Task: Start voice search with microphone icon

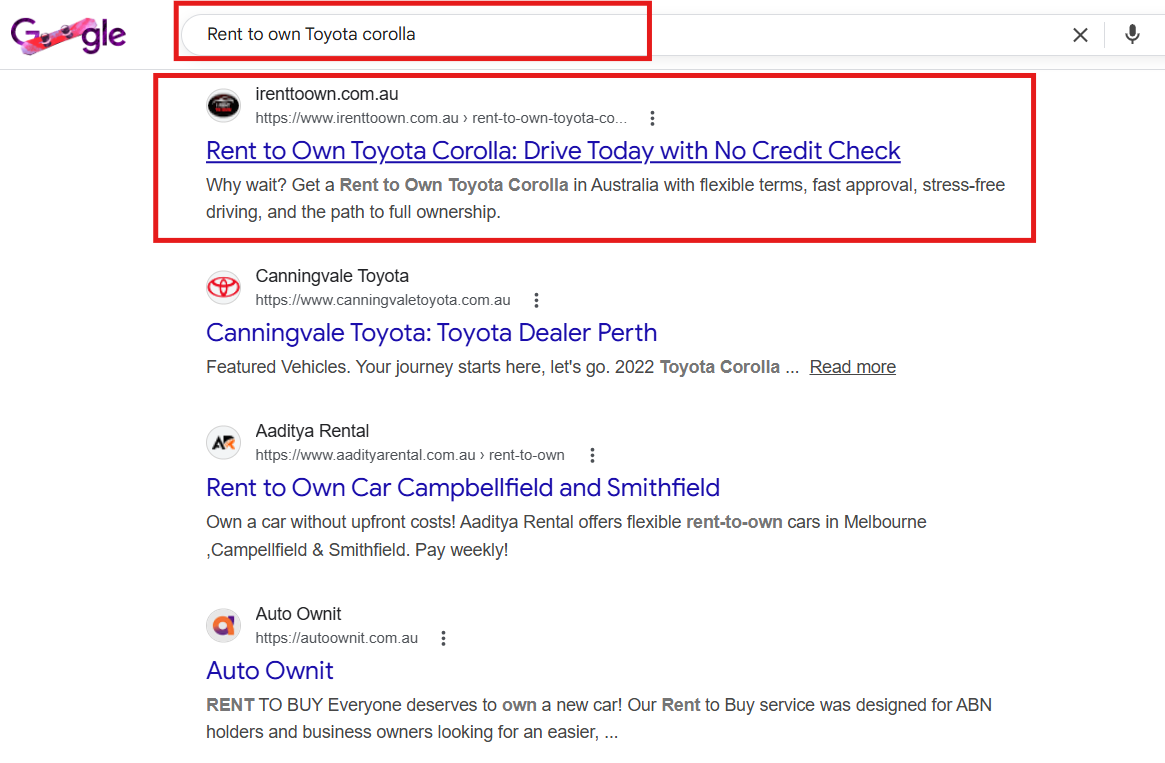Action: point(1132,35)
